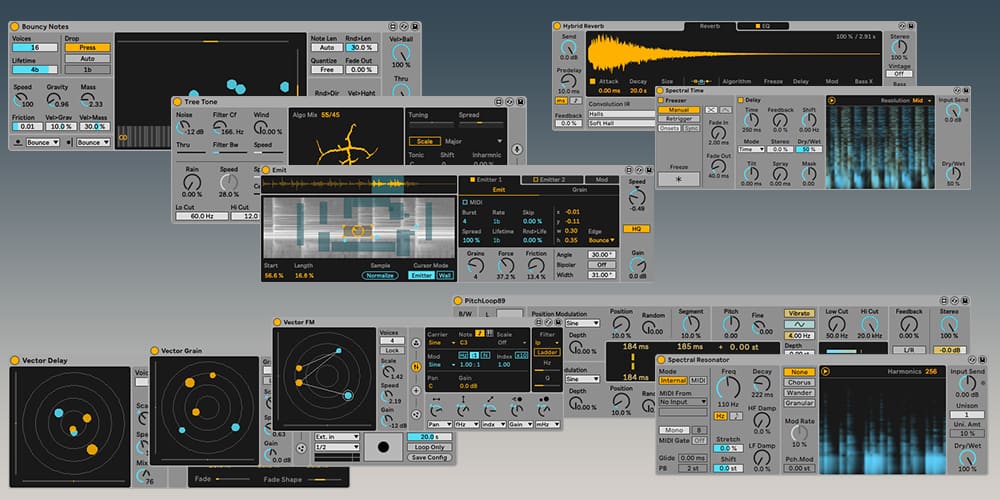Click the Freeze snowflake button
This screenshot has width=1000, height=500.
click(679, 179)
